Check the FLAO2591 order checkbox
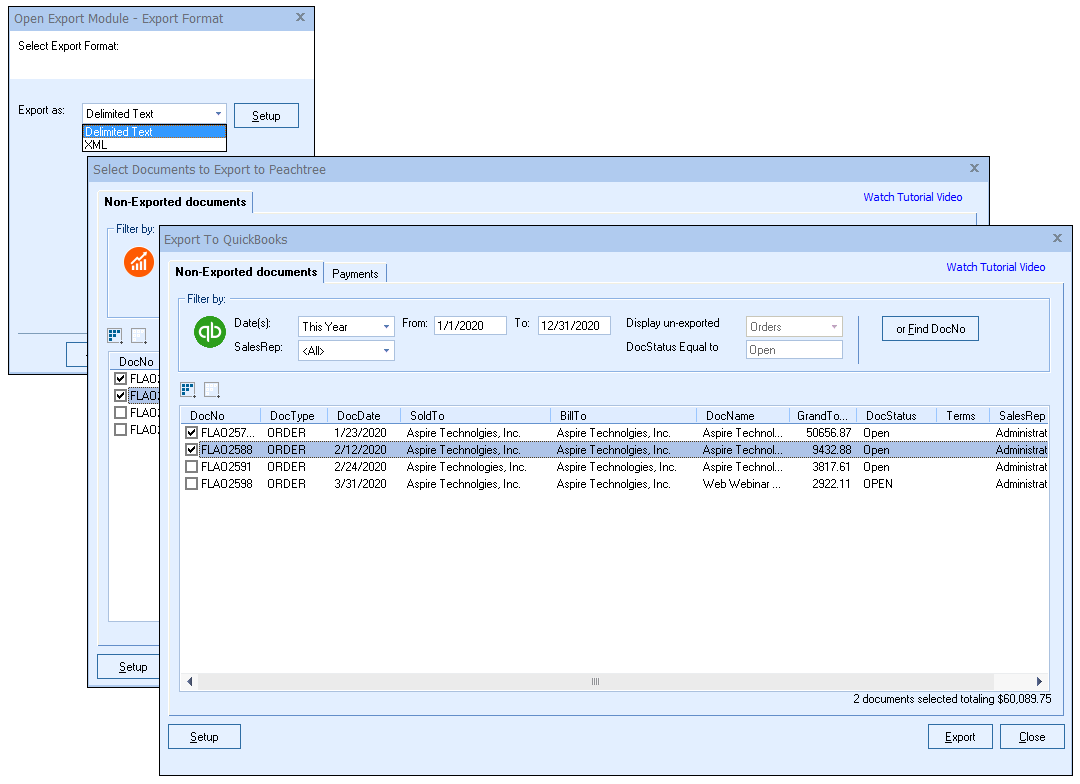Screen dimensions: 1080x784 [192, 467]
